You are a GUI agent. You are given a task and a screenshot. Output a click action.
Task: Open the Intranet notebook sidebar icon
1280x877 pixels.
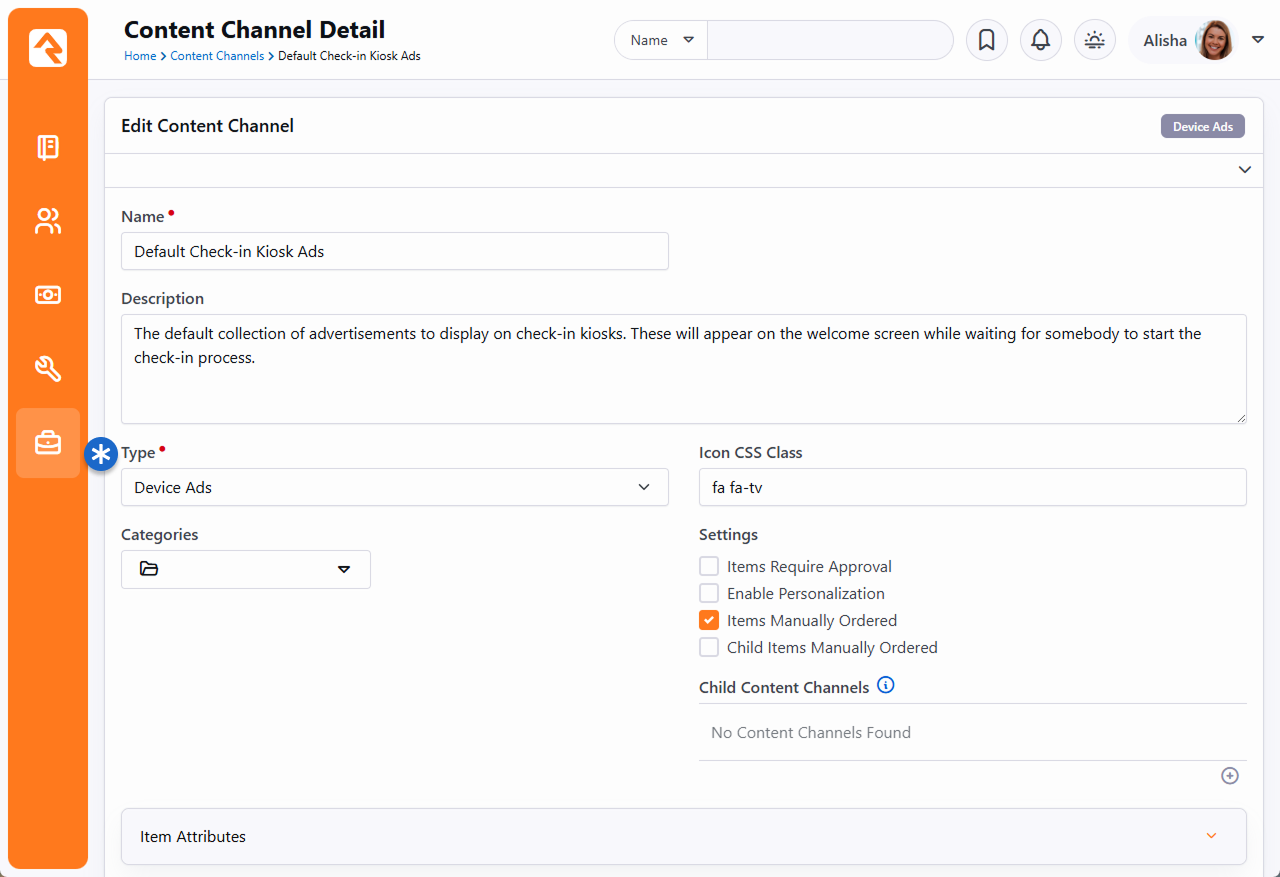pos(48,148)
